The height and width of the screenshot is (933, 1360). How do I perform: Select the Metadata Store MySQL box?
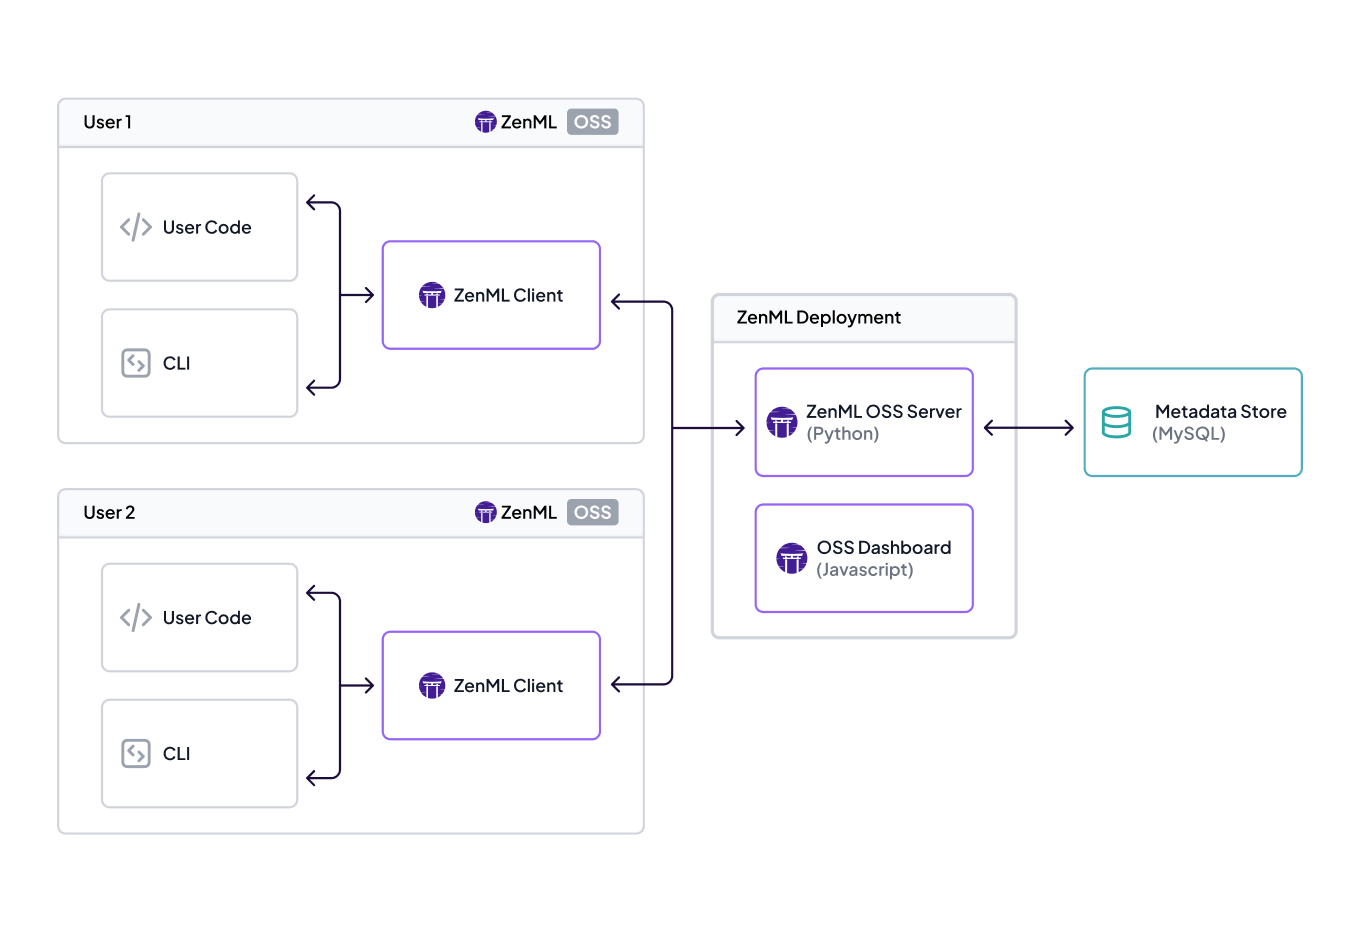[x=1192, y=422]
